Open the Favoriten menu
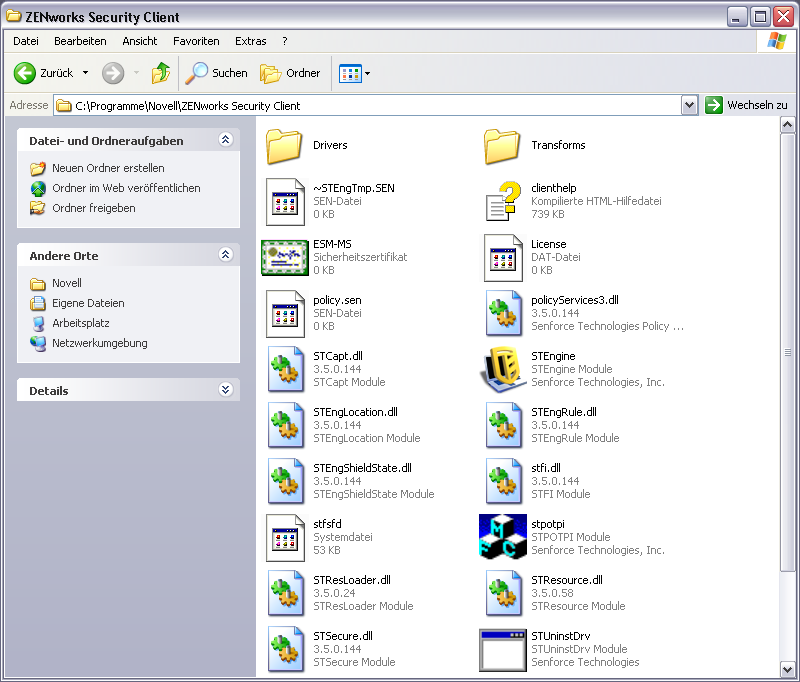Image resolution: width=800 pixels, height=682 pixels. click(x=196, y=41)
